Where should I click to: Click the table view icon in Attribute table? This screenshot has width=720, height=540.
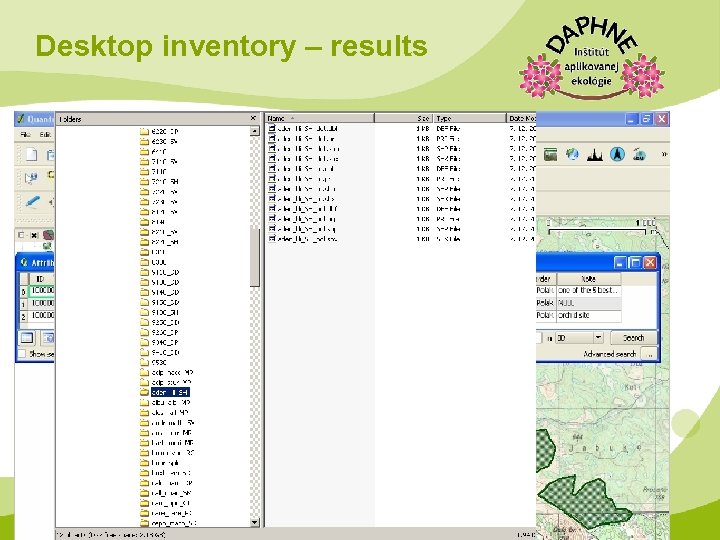click(x=27, y=338)
